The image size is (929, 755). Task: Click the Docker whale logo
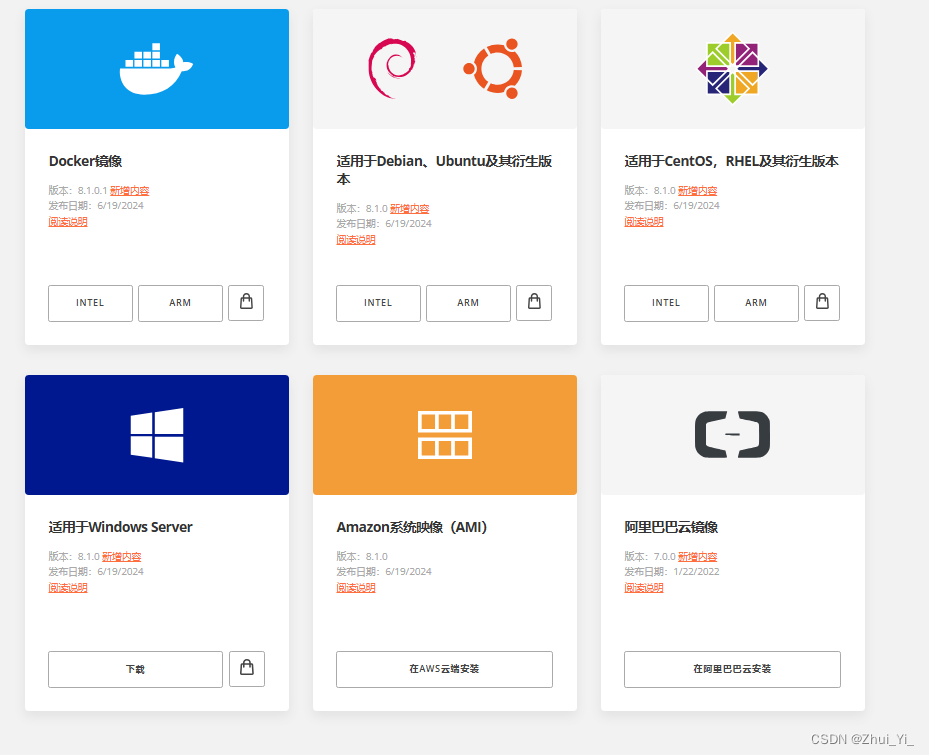coord(156,69)
